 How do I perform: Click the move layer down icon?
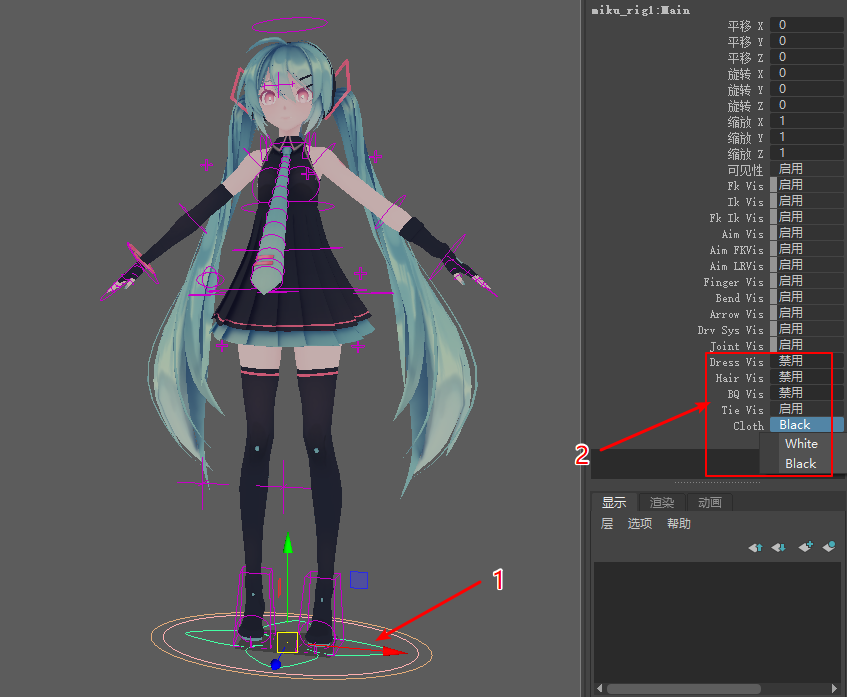click(x=779, y=547)
